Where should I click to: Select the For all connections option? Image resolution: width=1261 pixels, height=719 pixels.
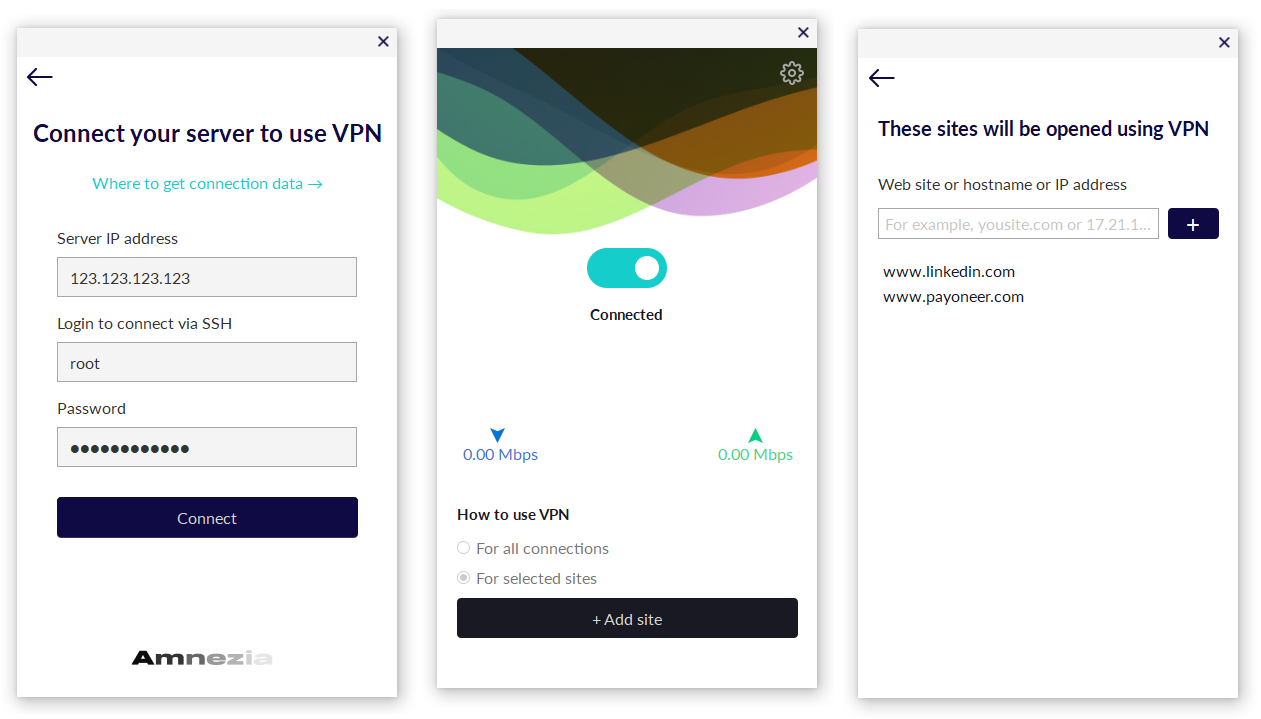click(533, 548)
